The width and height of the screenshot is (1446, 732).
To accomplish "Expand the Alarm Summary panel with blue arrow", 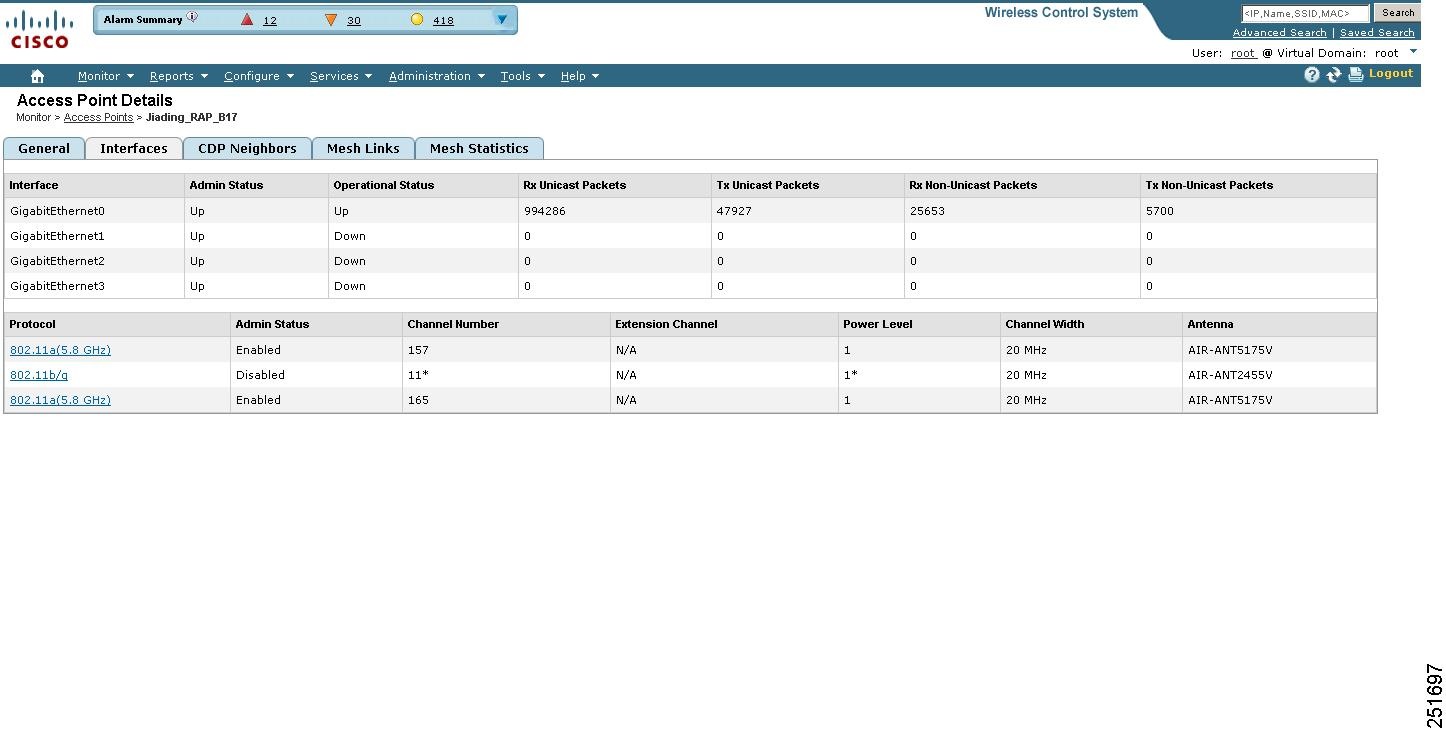I will pos(500,18).
